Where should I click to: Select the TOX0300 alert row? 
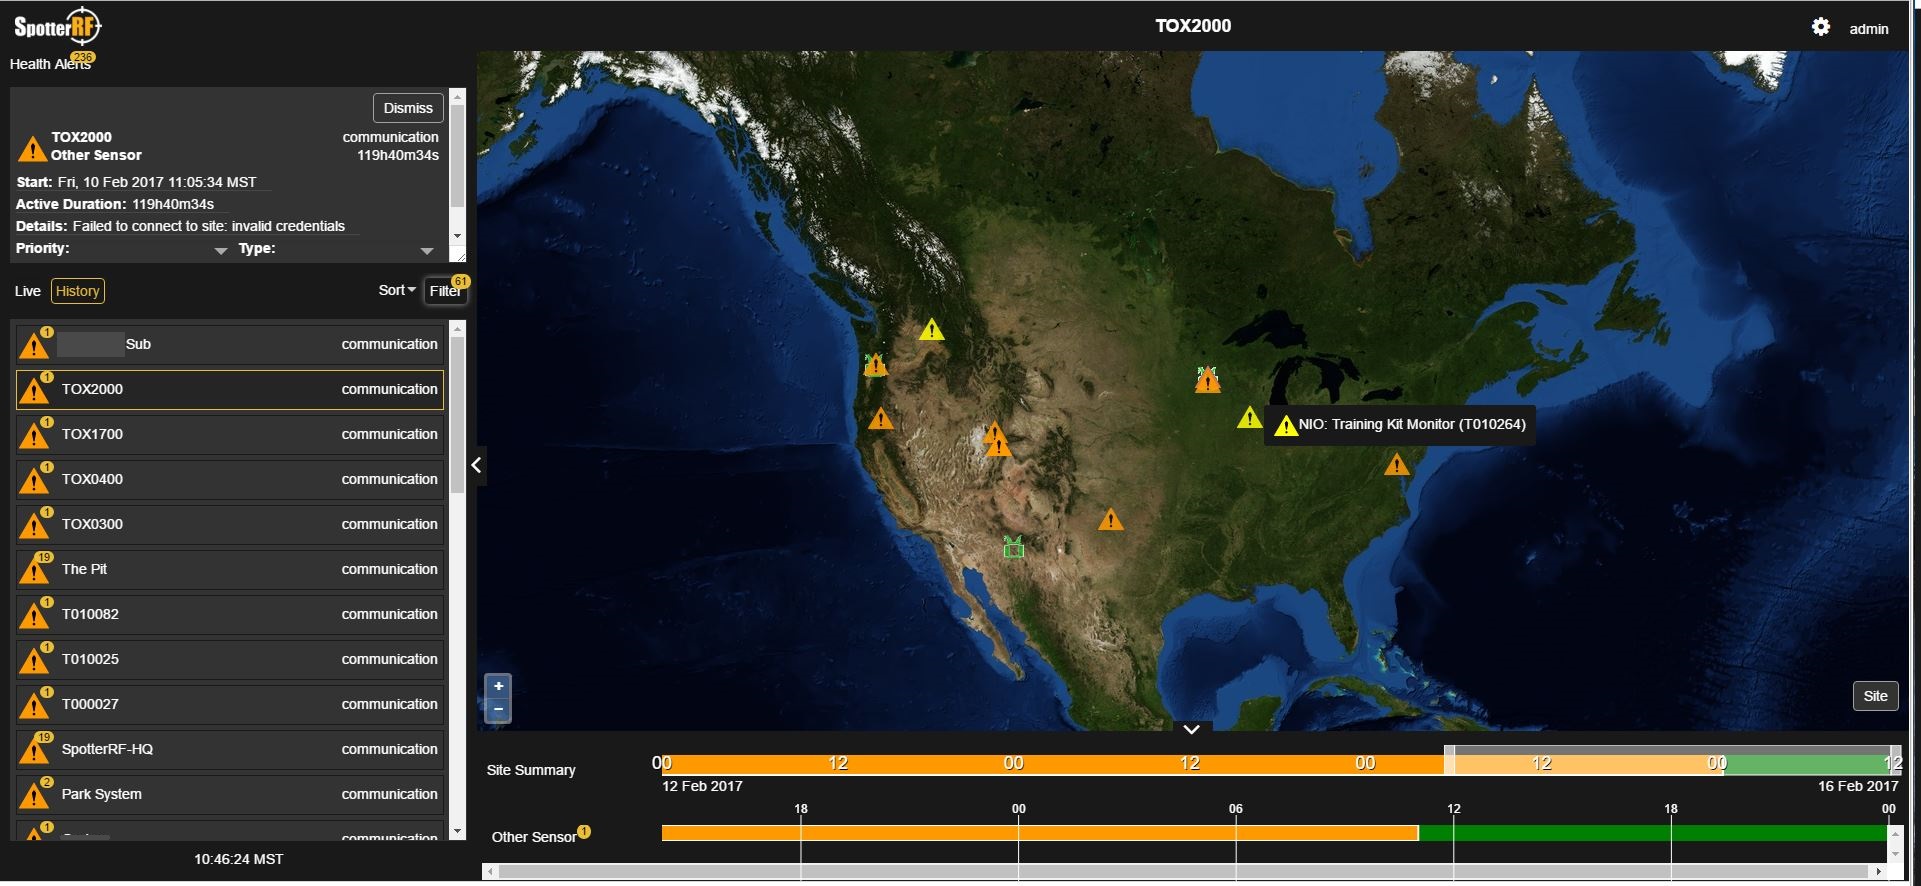click(230, 524)
